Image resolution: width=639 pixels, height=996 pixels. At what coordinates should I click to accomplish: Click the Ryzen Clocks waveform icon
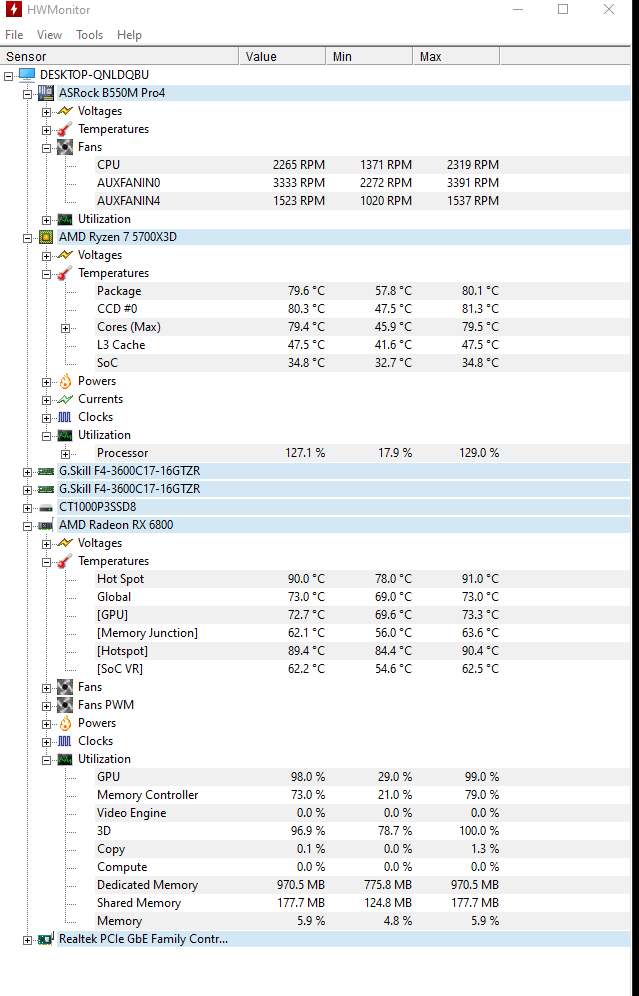(65, 417)
